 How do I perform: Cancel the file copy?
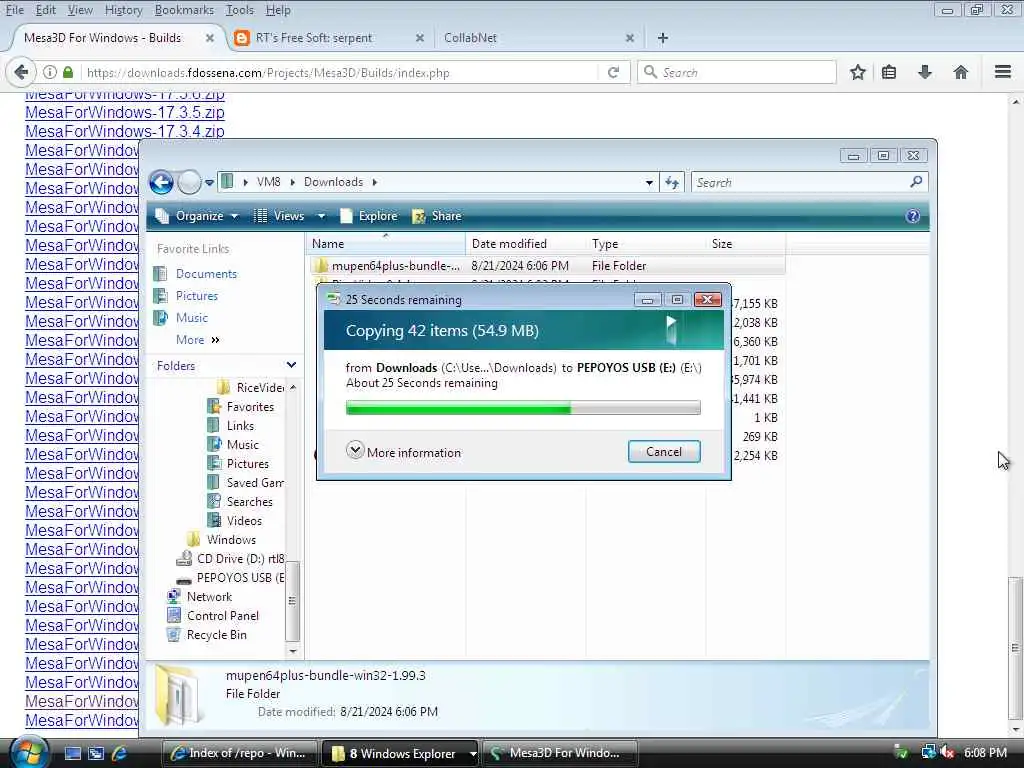click(664, 452)
